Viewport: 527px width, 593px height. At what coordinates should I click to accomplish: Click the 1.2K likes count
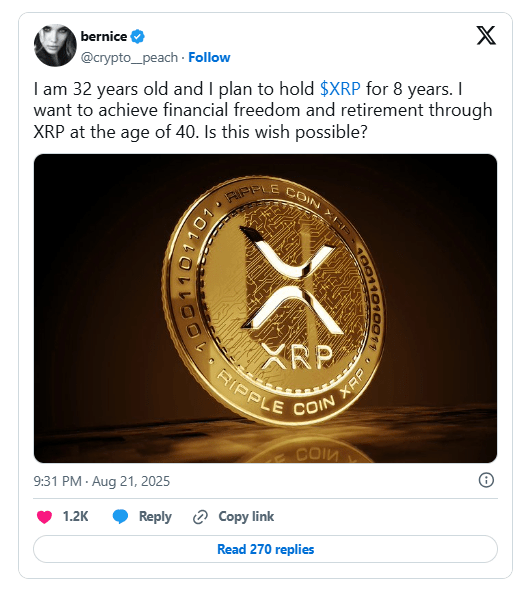[x=75, y=517]
